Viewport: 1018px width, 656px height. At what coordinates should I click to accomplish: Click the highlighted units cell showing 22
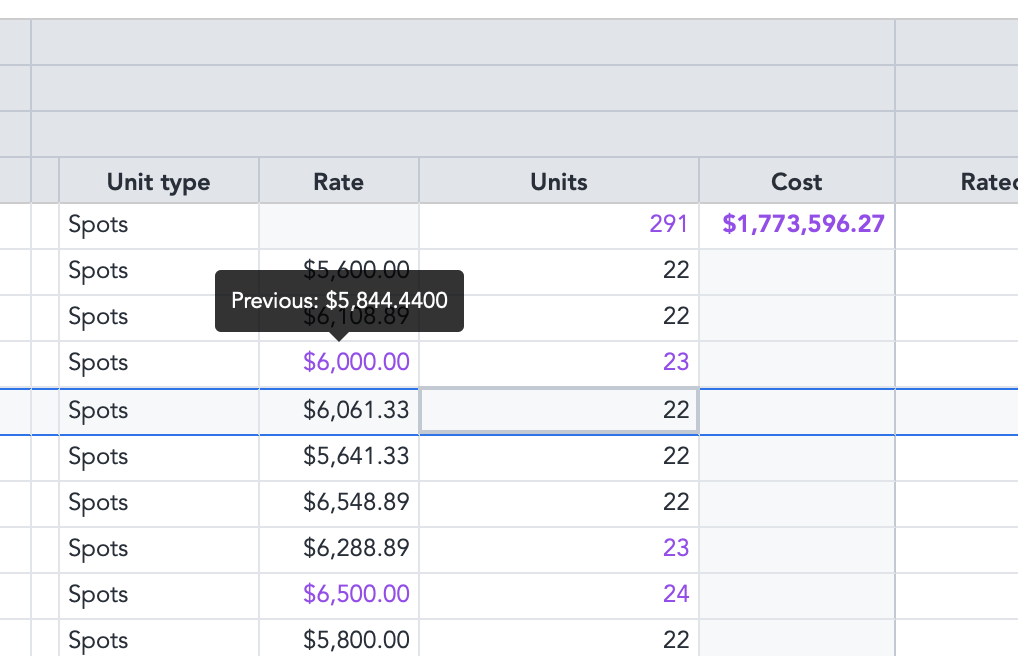pos(559,410)
